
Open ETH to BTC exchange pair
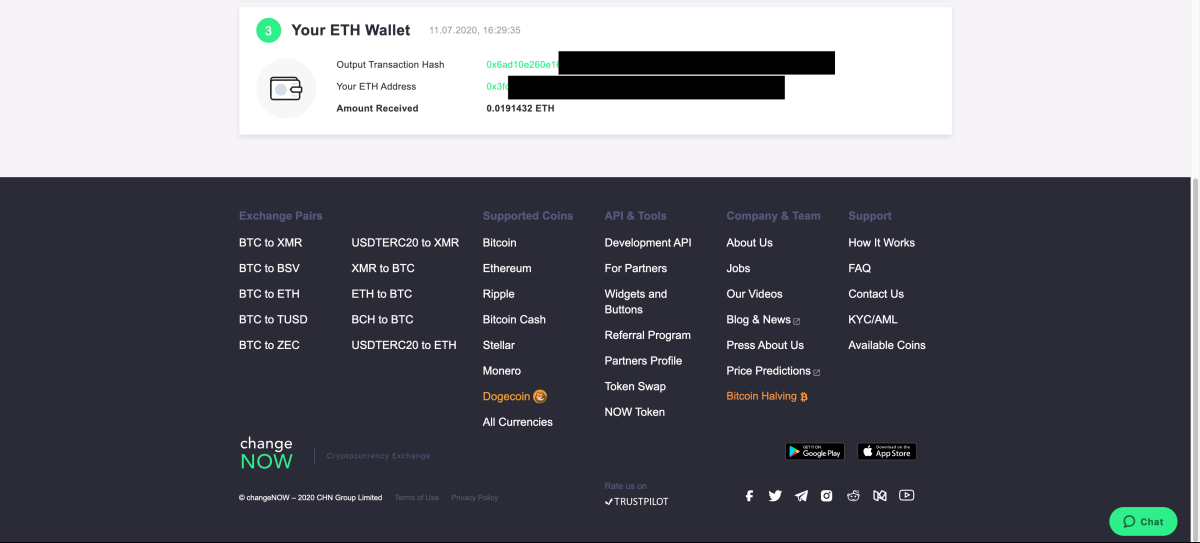[381, 294]
